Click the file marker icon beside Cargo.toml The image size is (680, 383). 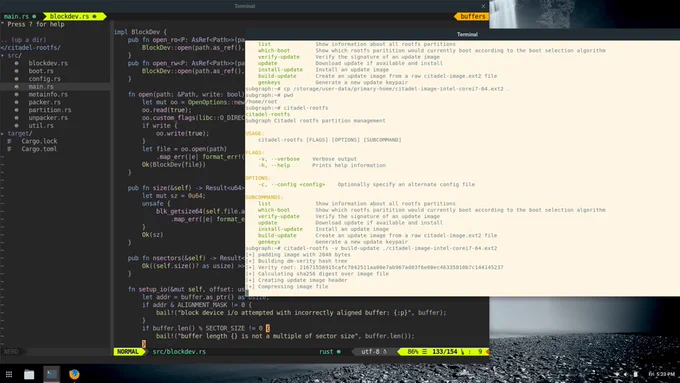tap(9, 149)
